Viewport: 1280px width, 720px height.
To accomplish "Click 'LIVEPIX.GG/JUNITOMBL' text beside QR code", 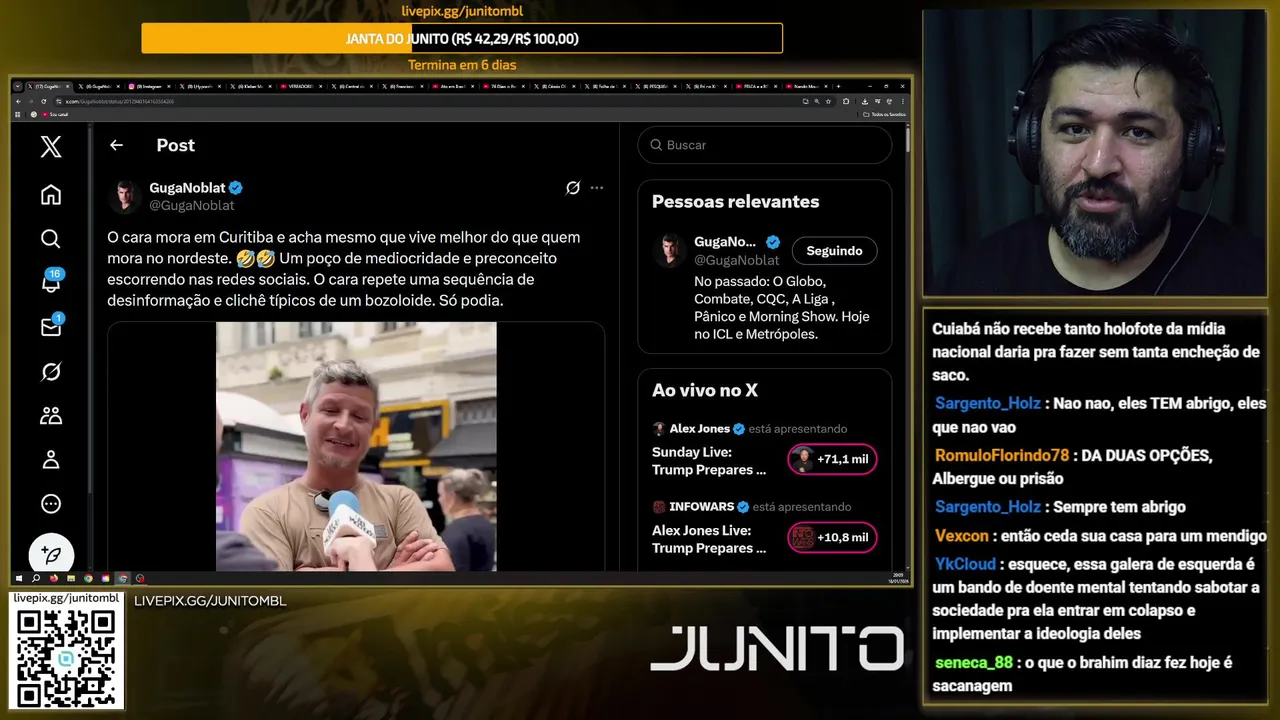I will [x=210, y=601].
